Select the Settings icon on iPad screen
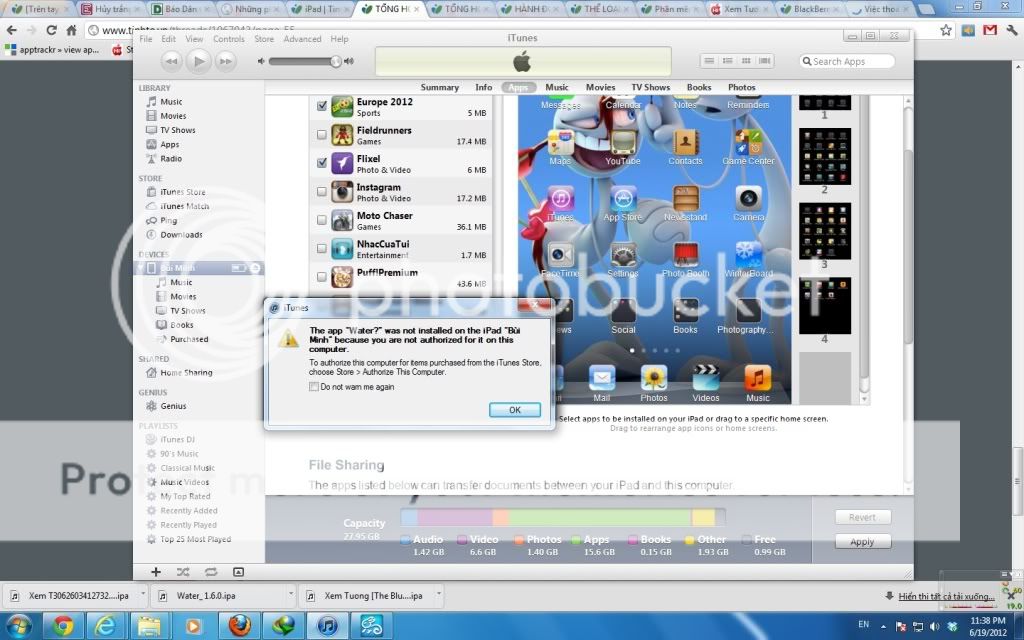 622,255
